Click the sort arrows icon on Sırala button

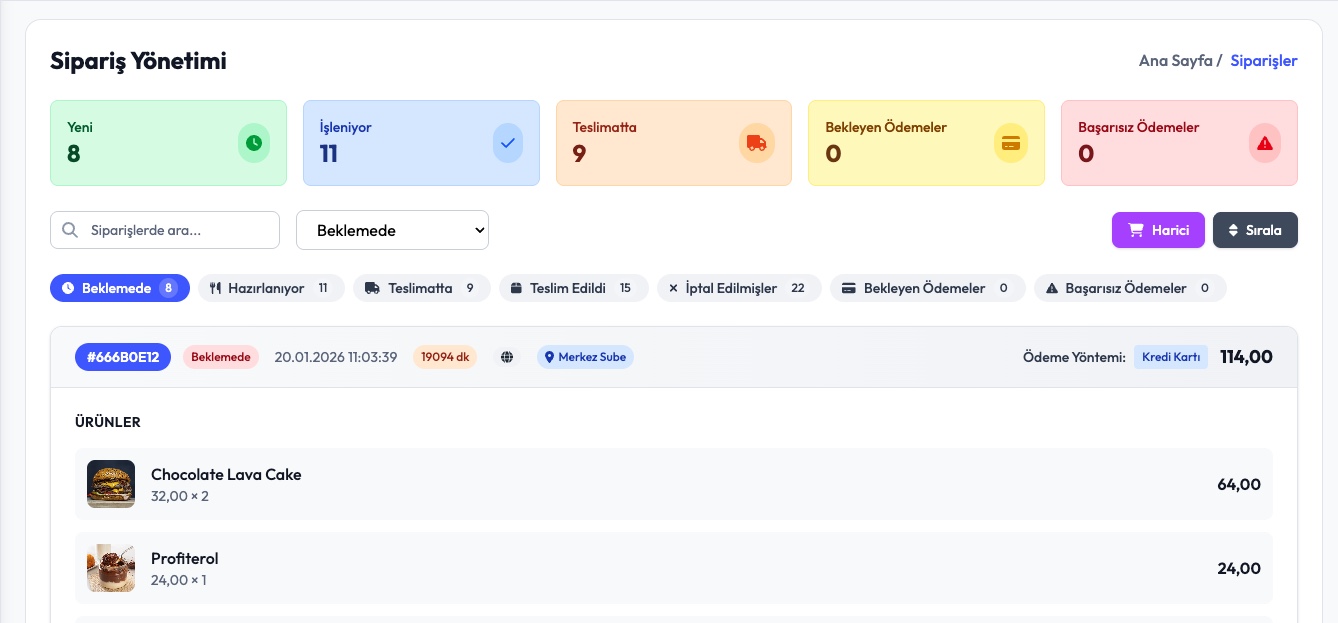1233,229
